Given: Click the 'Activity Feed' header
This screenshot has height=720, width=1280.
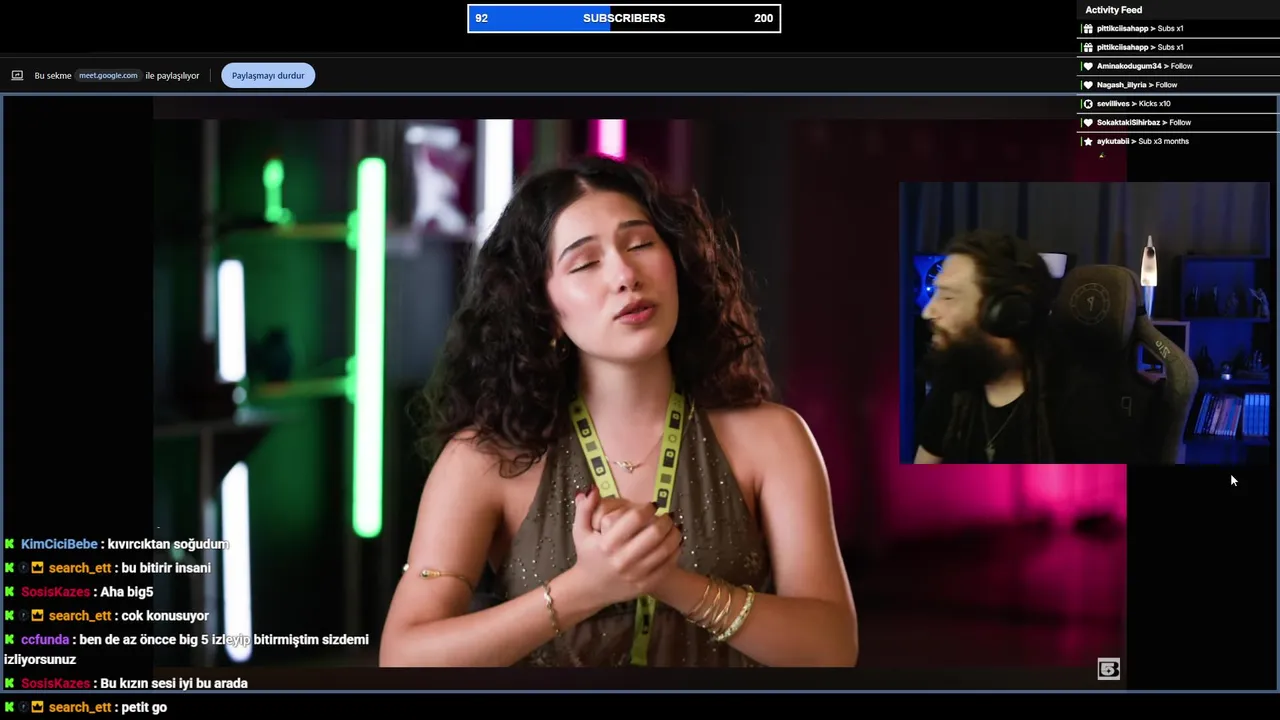Looking at the screenshot, I should (1113, 10).
